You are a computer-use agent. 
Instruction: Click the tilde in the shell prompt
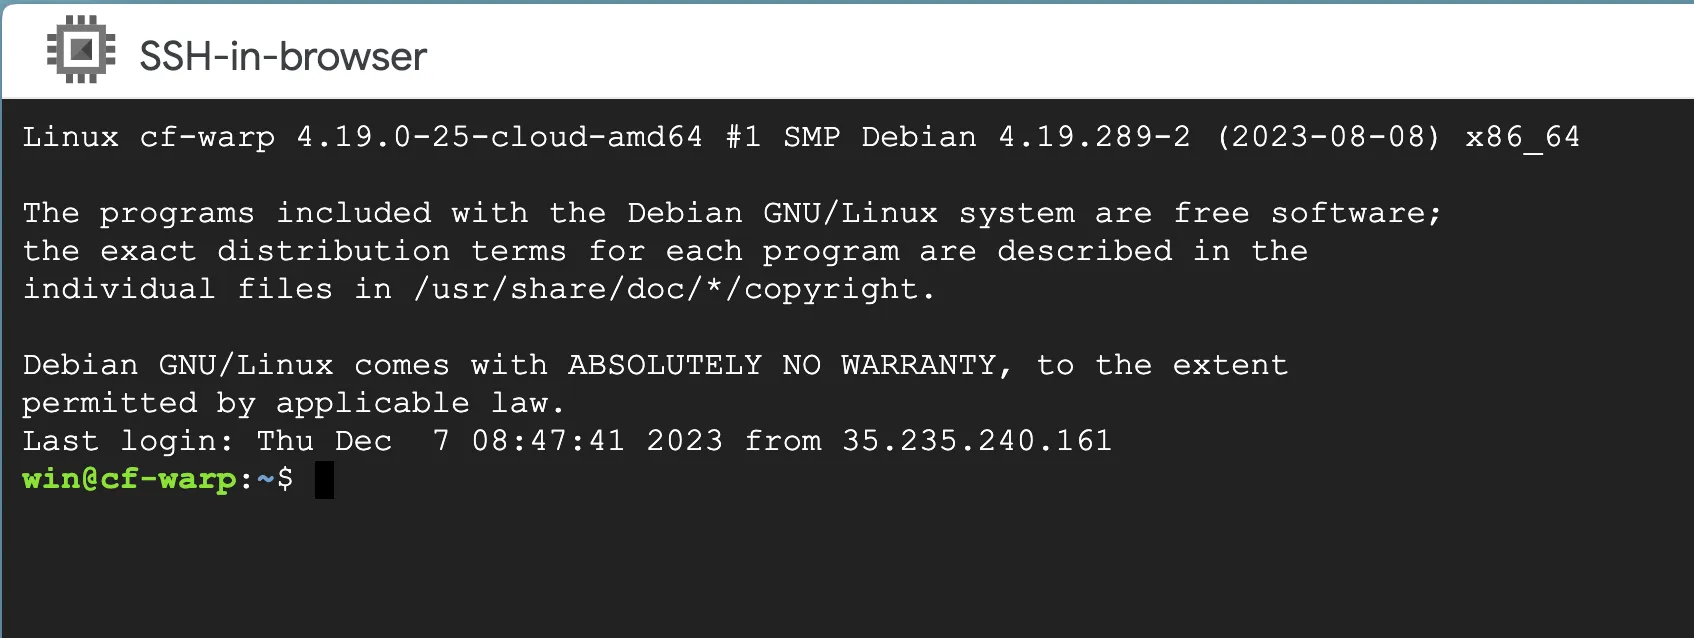pyautogui.click(x=265, y=479)
